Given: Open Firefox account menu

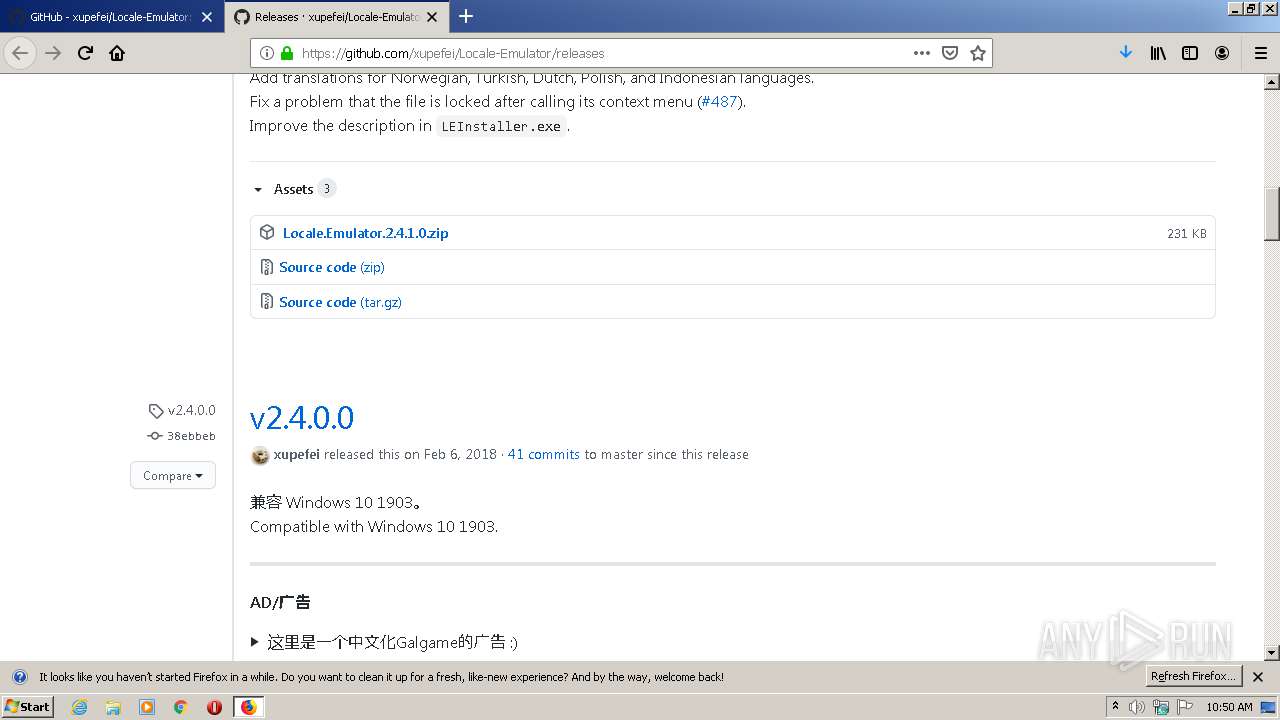Looking at the screenshot, I should point(1222,53).
